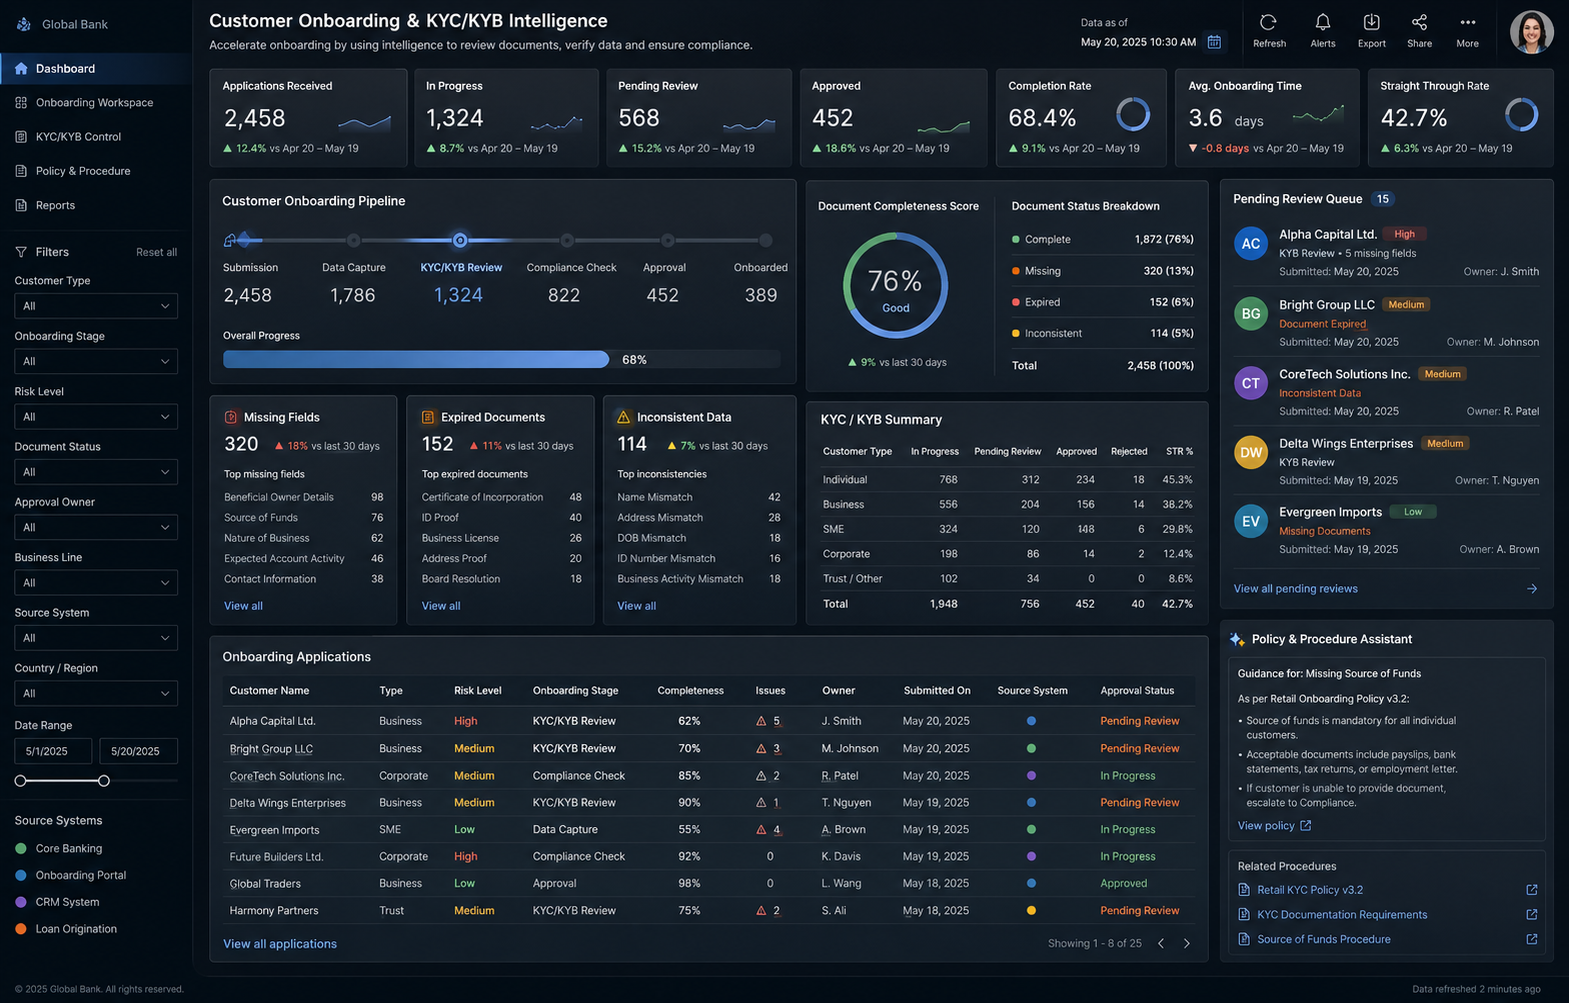The width and height of the screenshot is (1569, 1003).
Task: Click the Share icon
Action: coord(1419,23)
